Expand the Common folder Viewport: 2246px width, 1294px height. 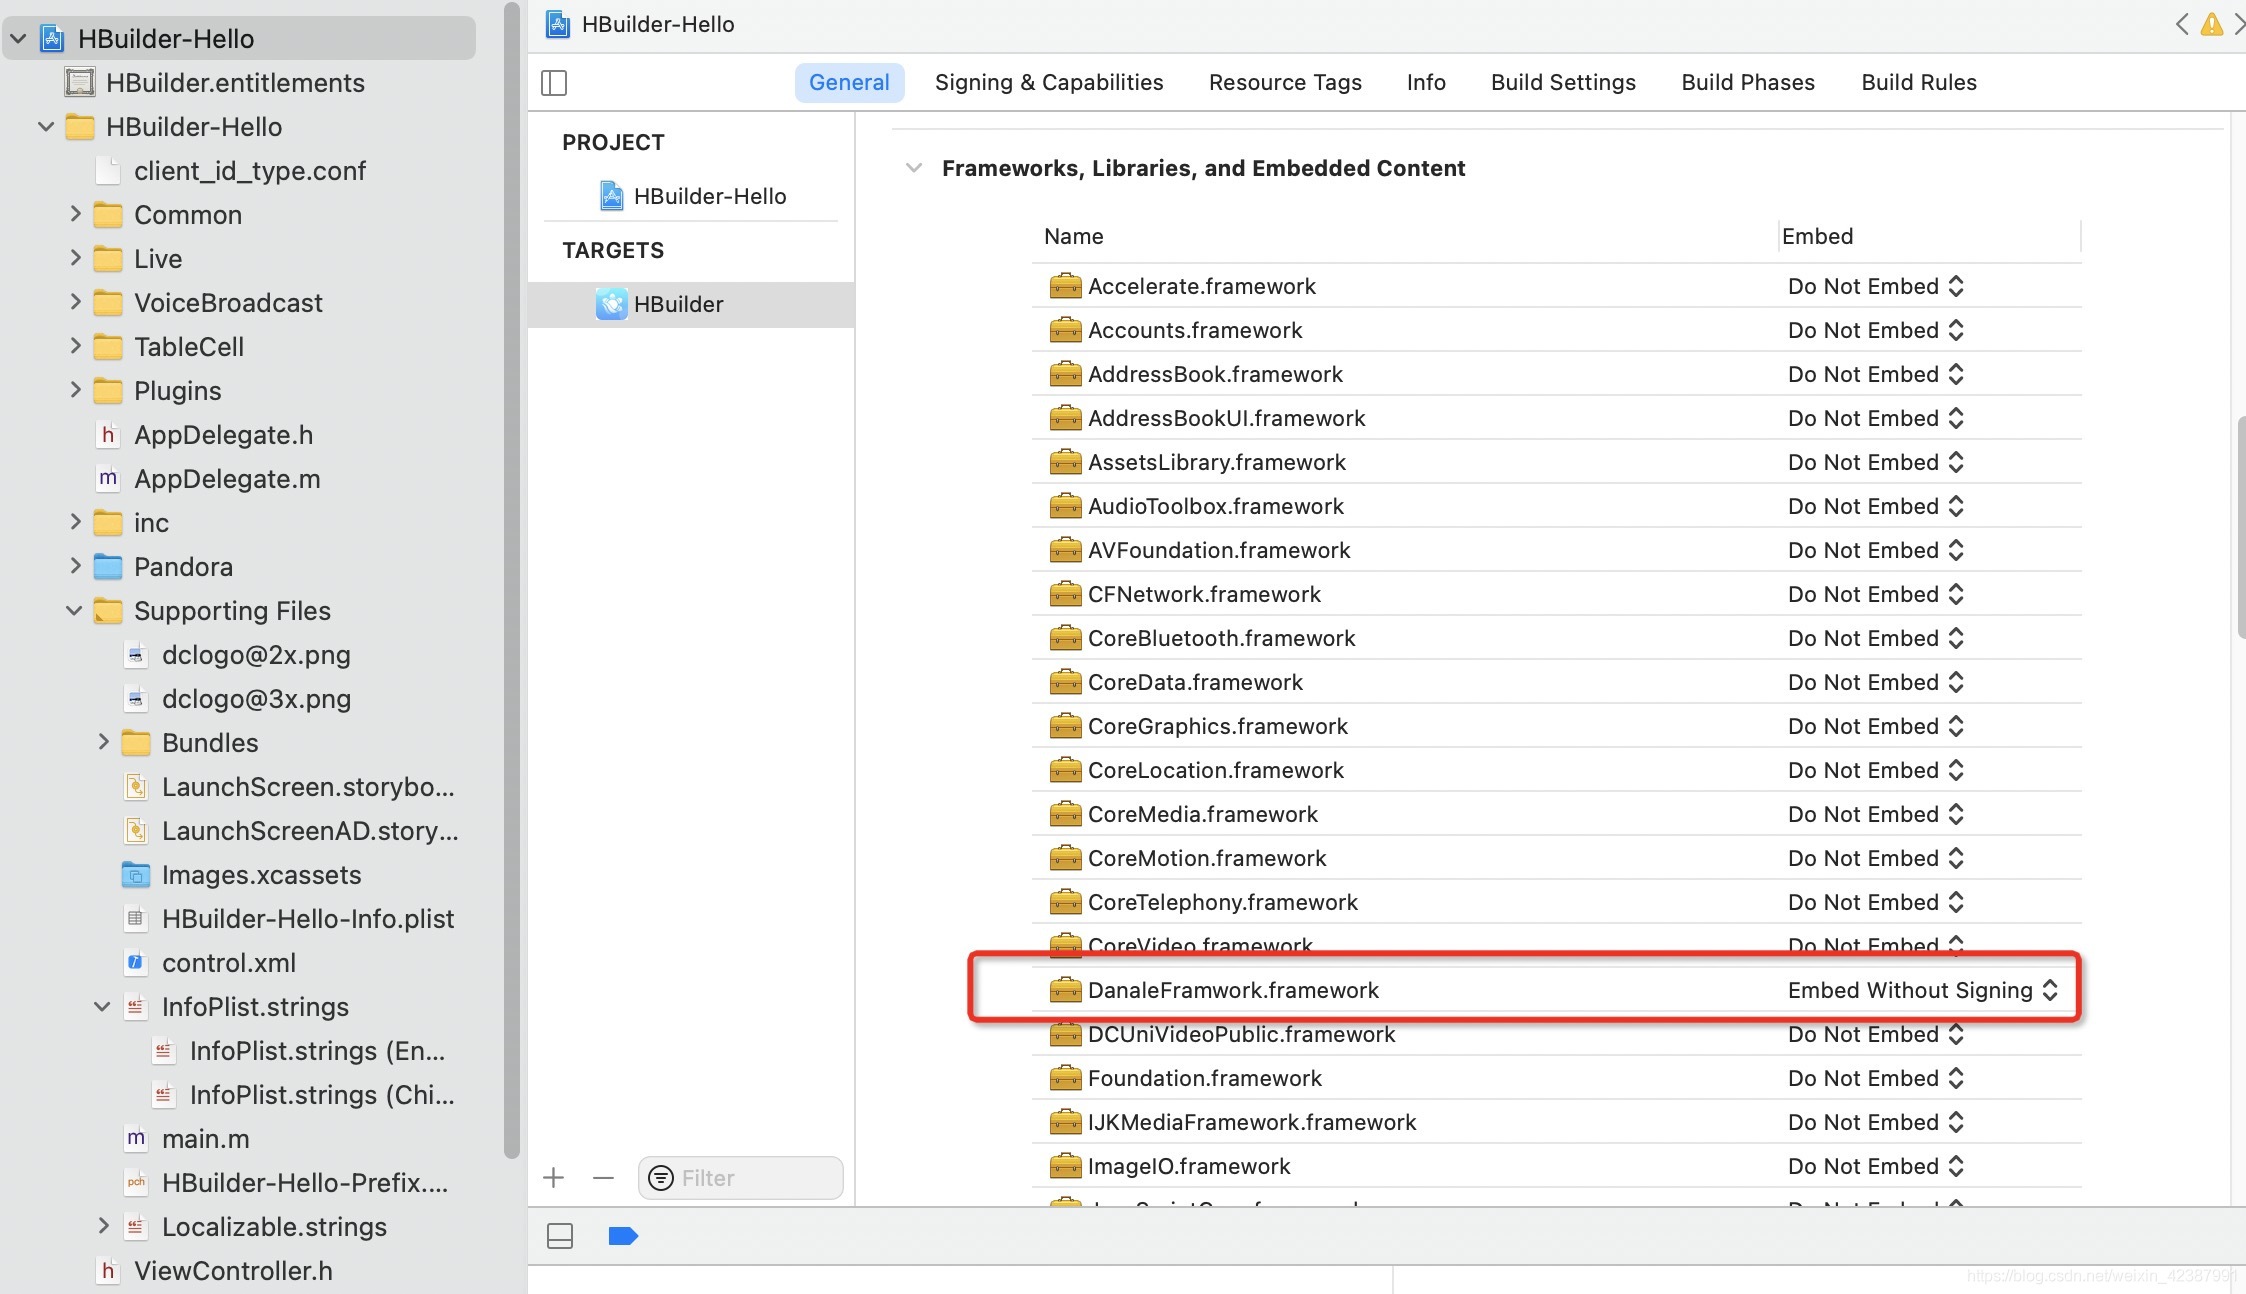tap(75, 214)
